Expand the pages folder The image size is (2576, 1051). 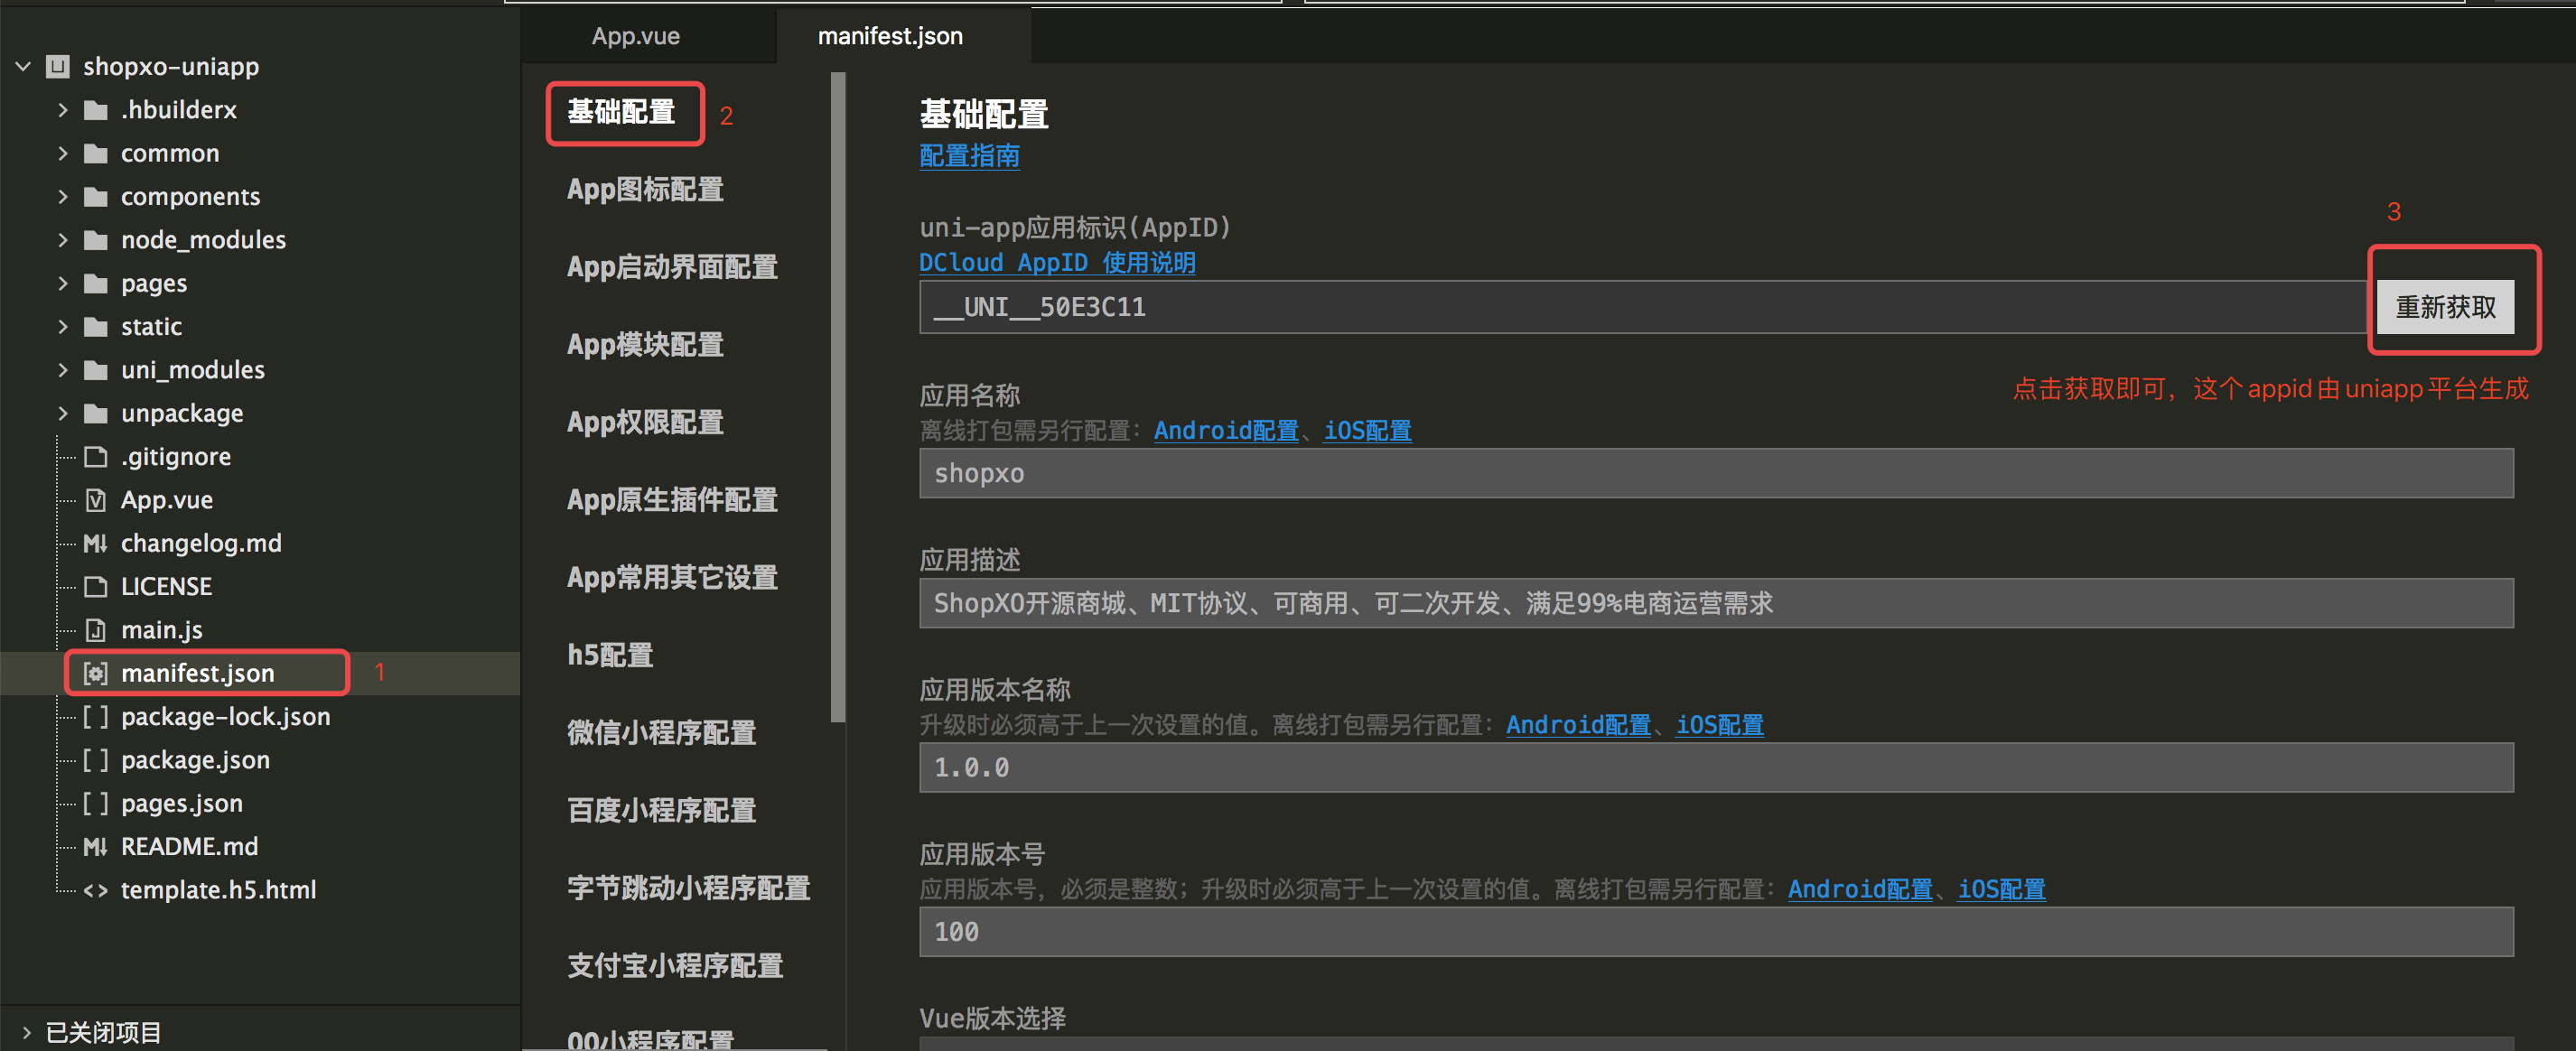[x=63, y=283]
